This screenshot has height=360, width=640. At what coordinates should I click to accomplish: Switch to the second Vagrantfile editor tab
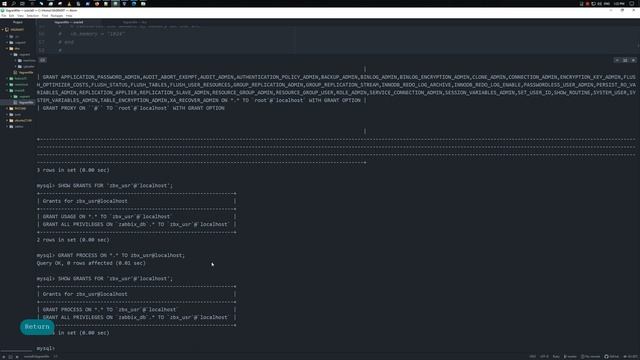135,22
